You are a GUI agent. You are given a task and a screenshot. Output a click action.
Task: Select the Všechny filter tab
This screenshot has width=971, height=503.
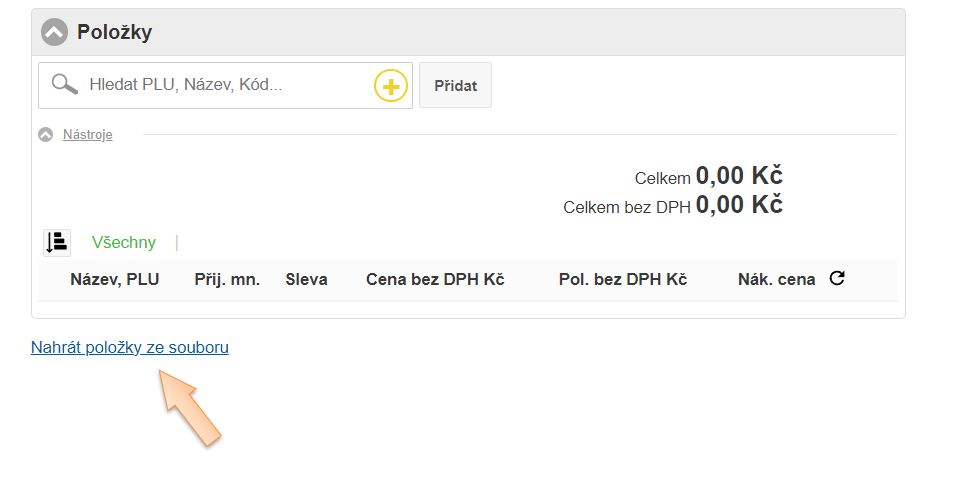coord(124,242)
